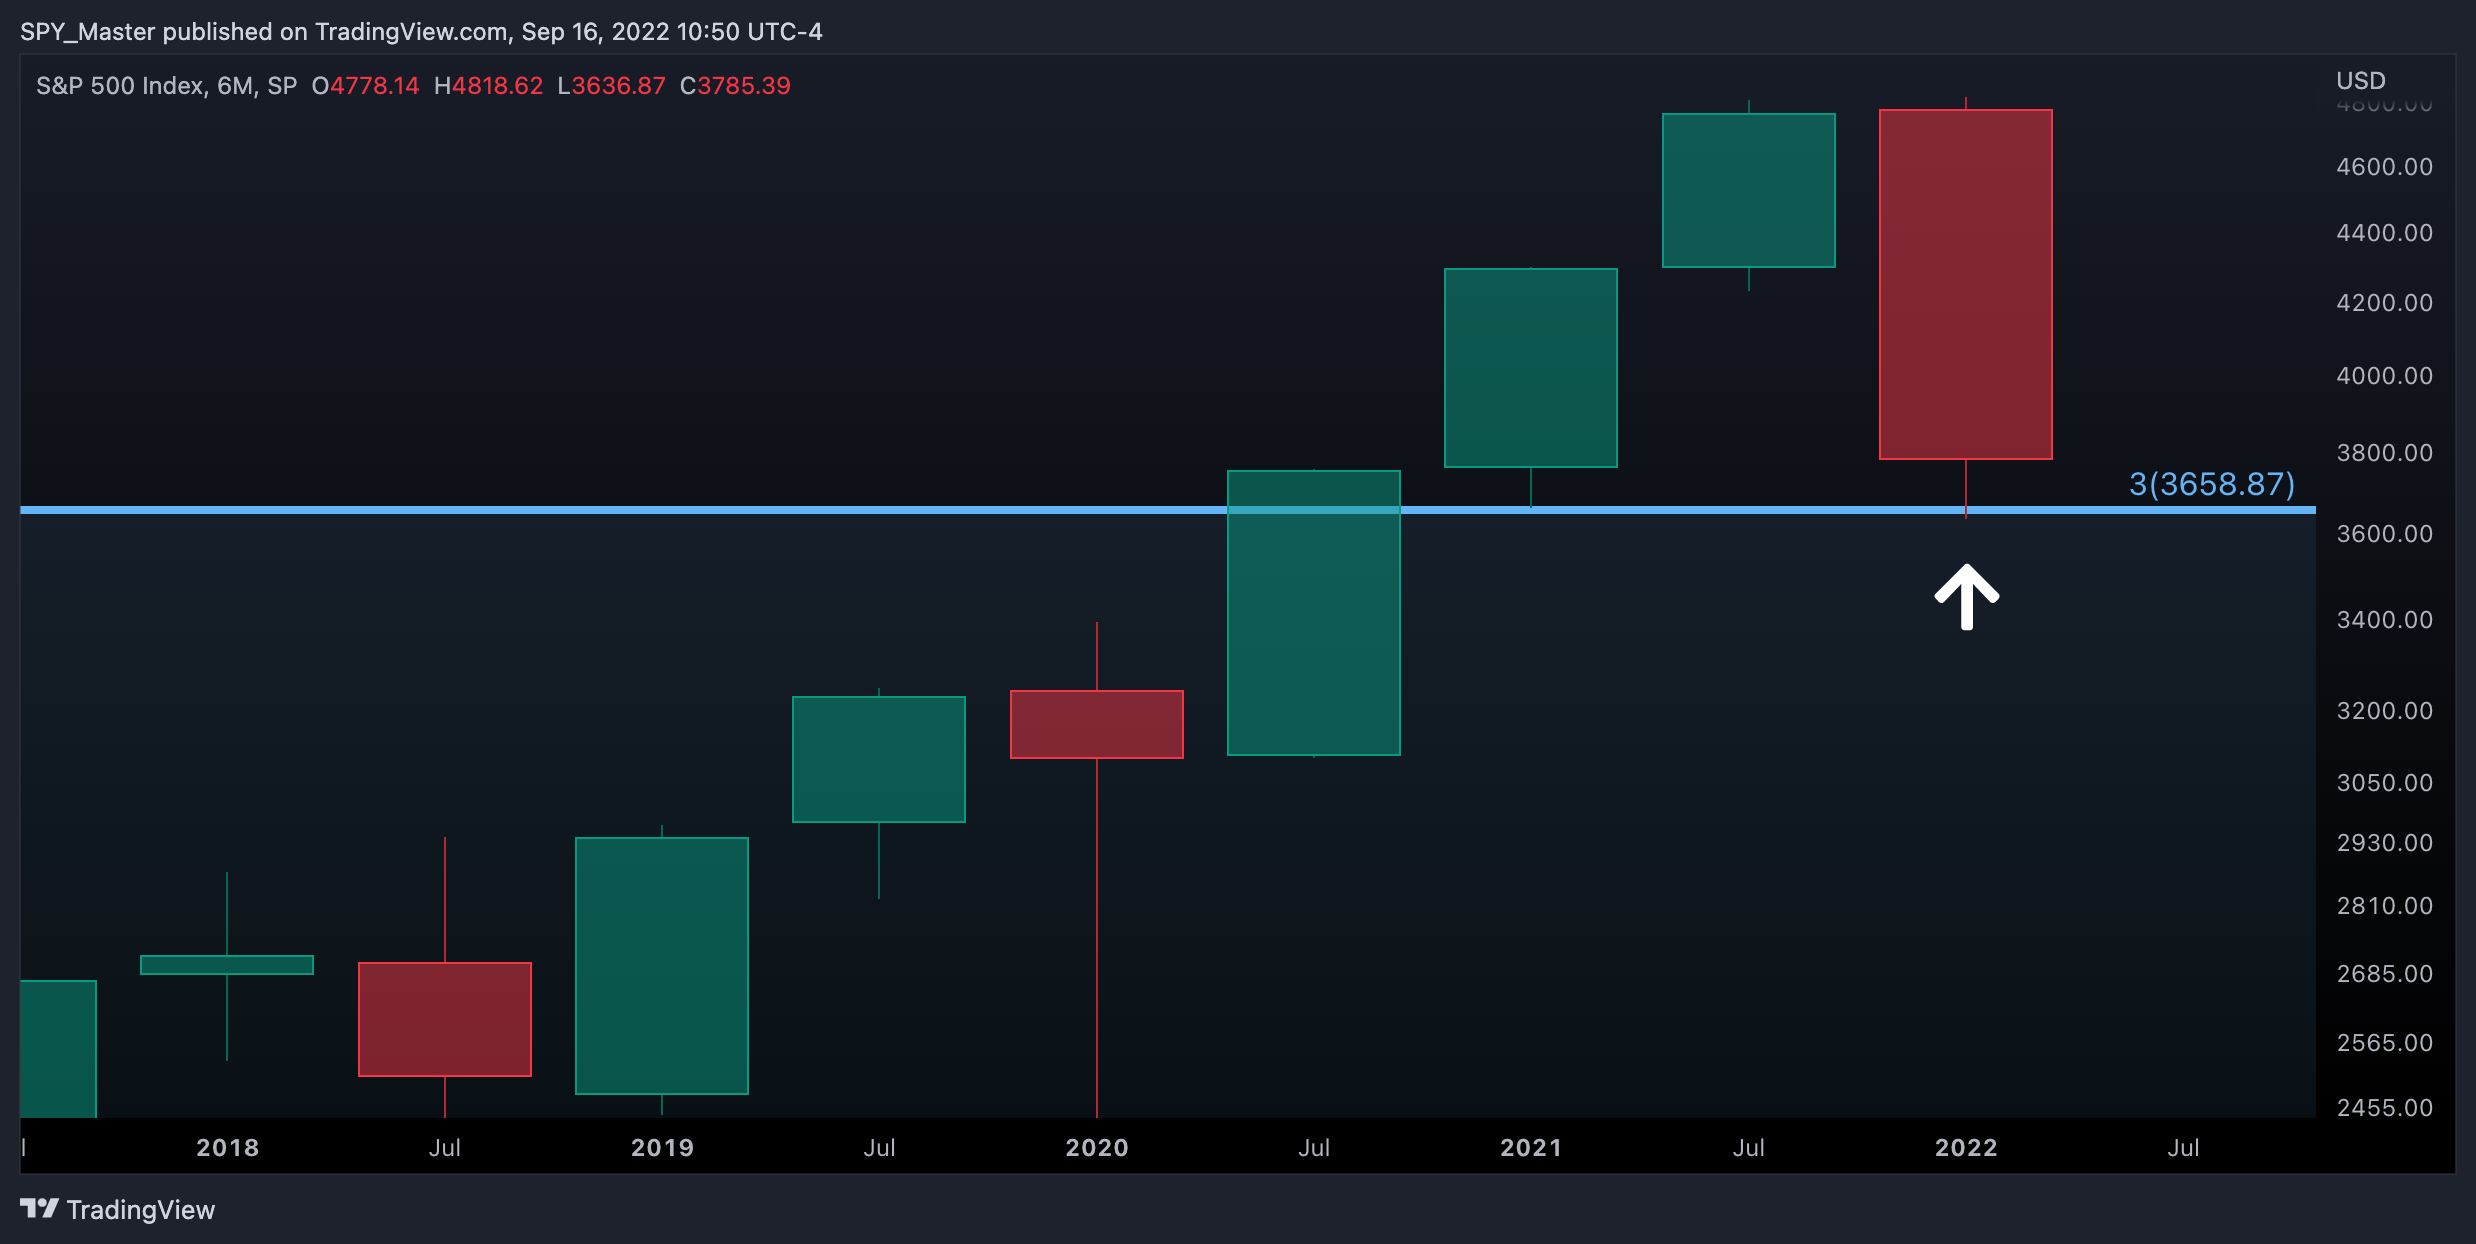Screen dimensions: 2476x1244
Task: Click the tall green candle above Jul 2020
Action: (1314, 612)
